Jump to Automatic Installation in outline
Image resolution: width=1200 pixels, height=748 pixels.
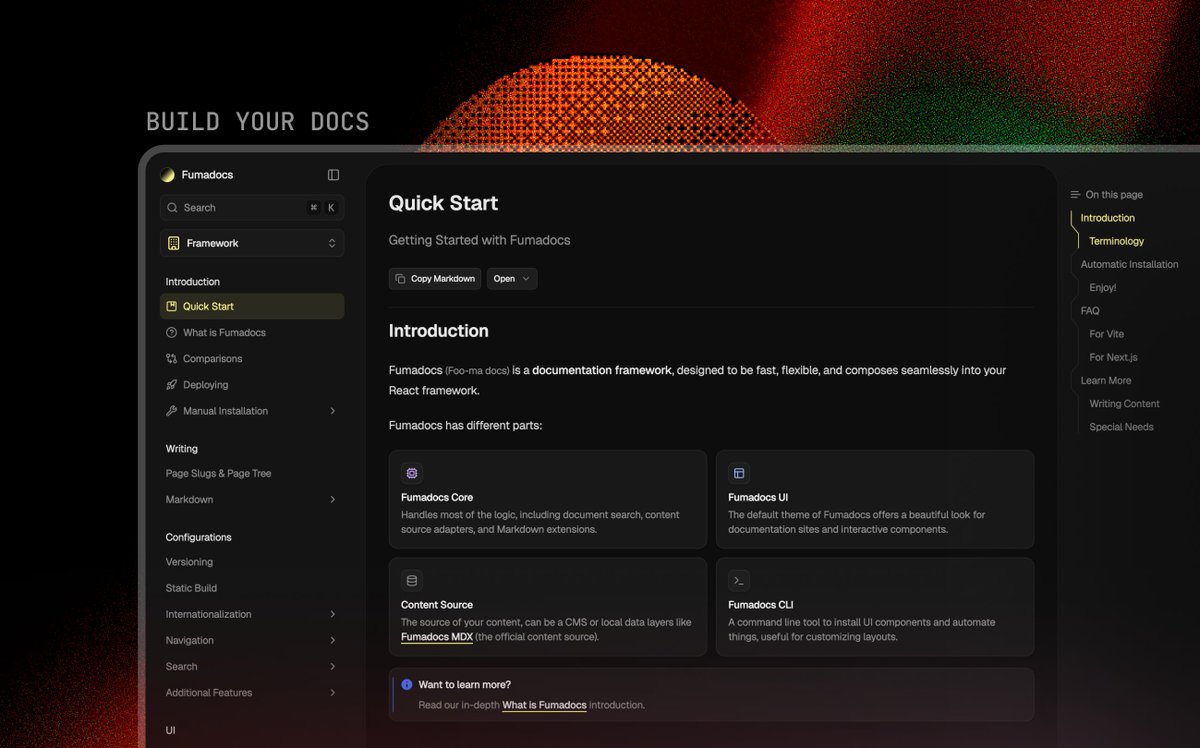click(1130, 264)
